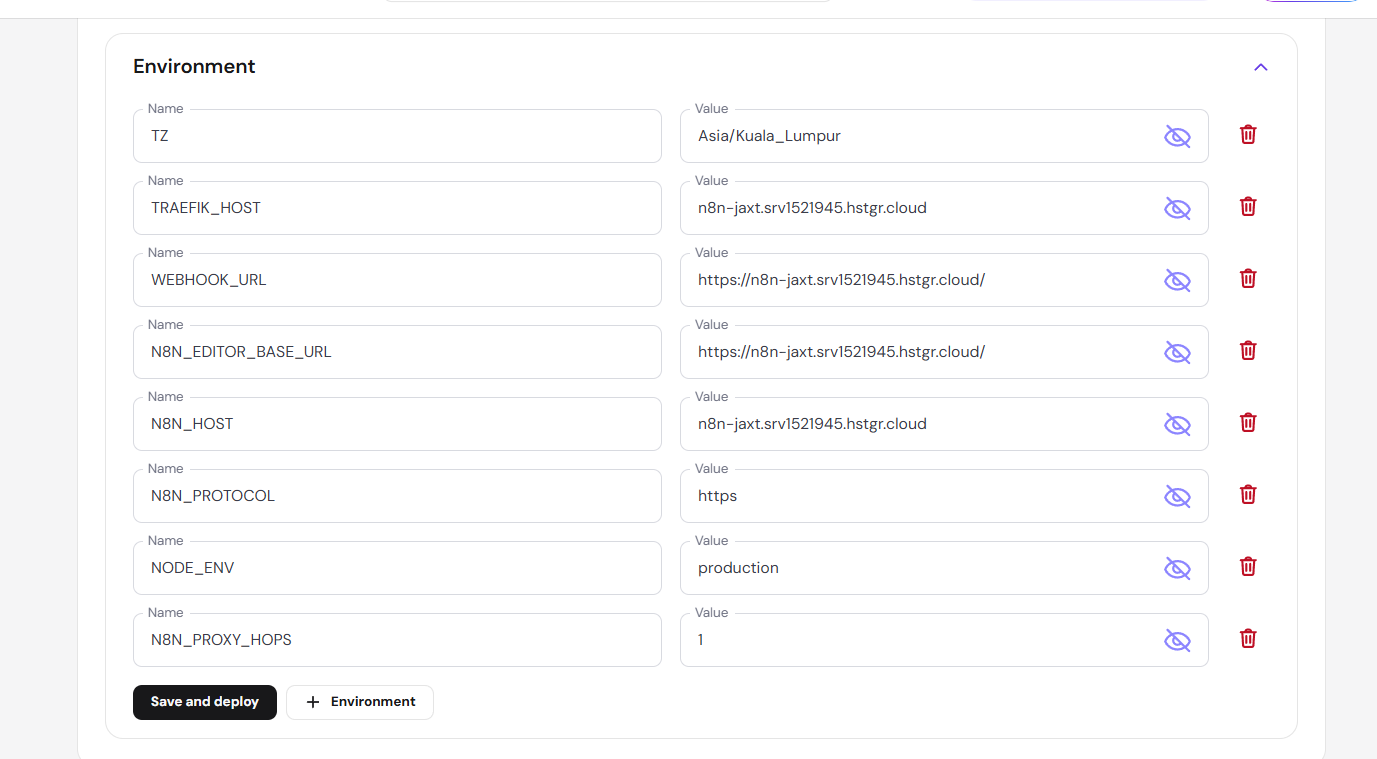Viewport: 1377px width, 759px height.
Task: Click the NODE_ENV name field
Action: coord(397,568)
